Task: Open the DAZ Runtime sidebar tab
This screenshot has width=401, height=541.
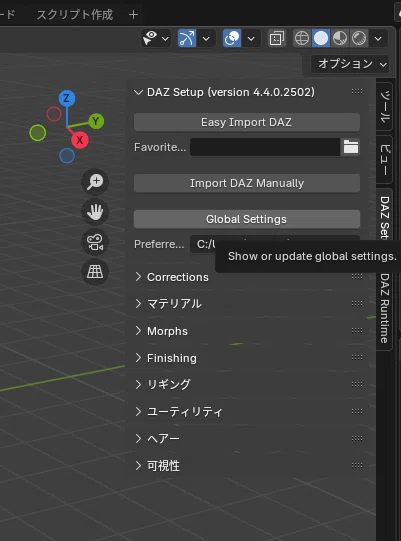Action: [x=384, y=309]
